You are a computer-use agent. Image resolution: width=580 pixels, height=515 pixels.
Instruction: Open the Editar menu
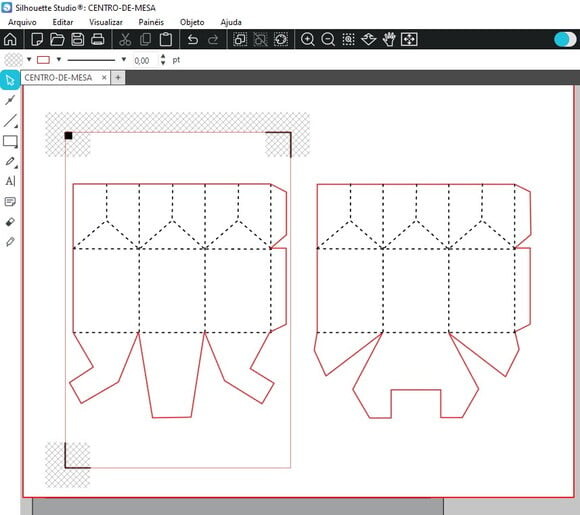coord(63,22)
